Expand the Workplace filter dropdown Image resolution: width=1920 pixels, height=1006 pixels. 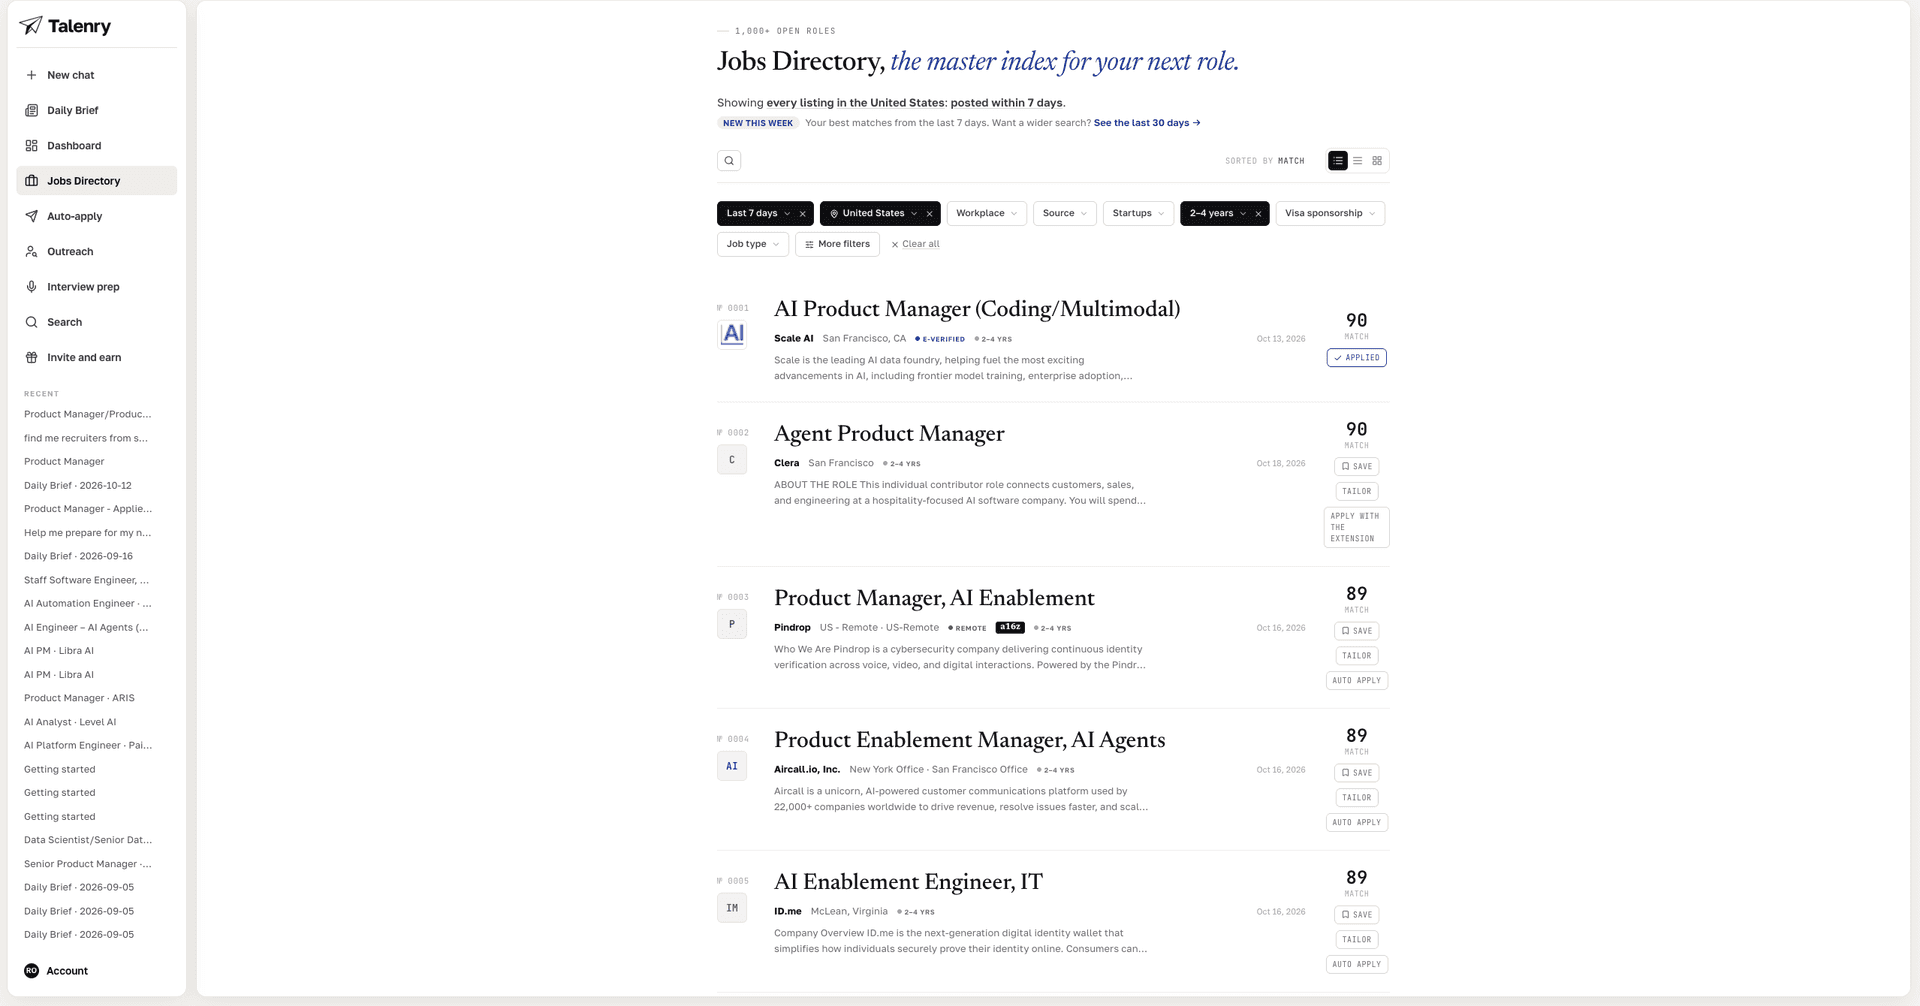click(x=987, y=213)
